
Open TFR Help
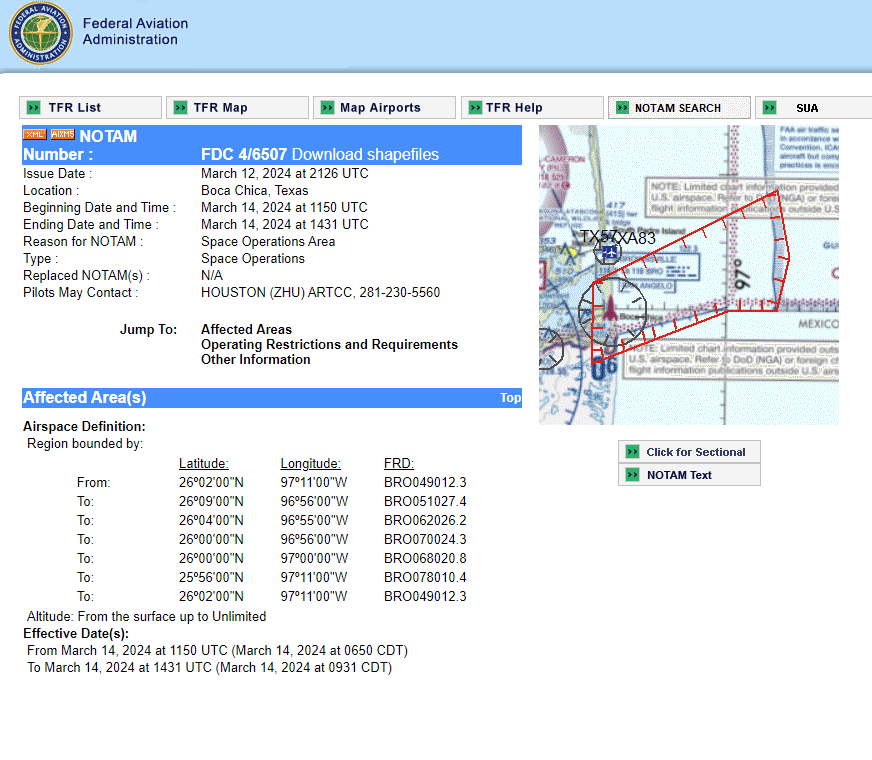pyautogui.click(x=532, y=107)
